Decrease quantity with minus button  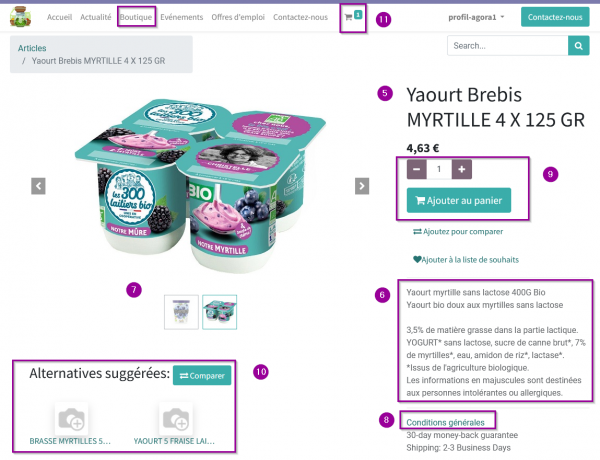[x=417, y=169]
